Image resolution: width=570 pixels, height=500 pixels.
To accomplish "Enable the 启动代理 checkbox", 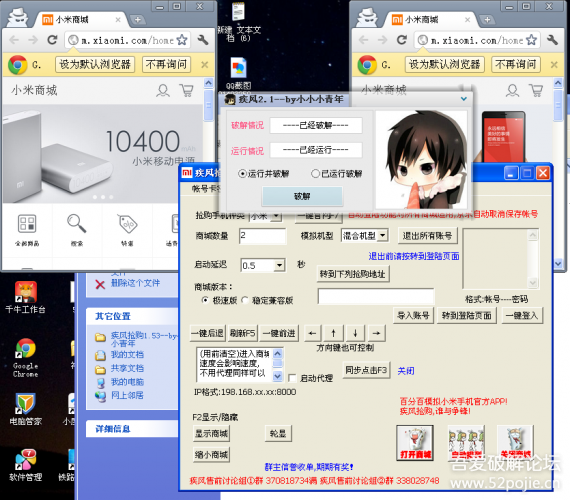I will 292,378.
